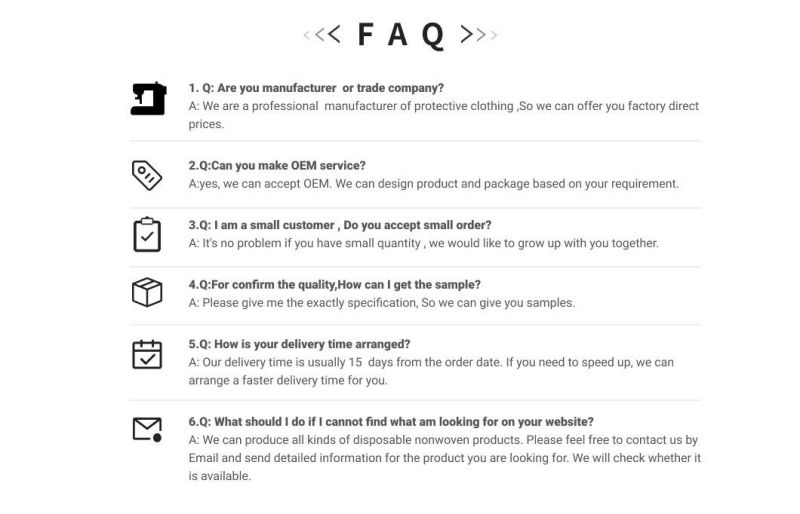
Task: Click the answer about small quantity
Action: [423, 243]
